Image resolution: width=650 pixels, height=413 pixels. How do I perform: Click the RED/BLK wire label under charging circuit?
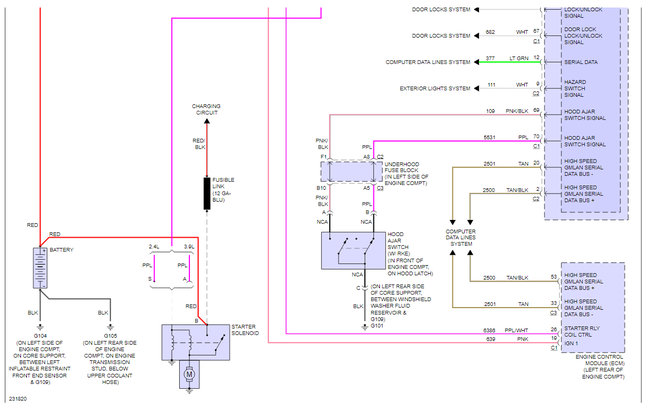tap(199, 144)
